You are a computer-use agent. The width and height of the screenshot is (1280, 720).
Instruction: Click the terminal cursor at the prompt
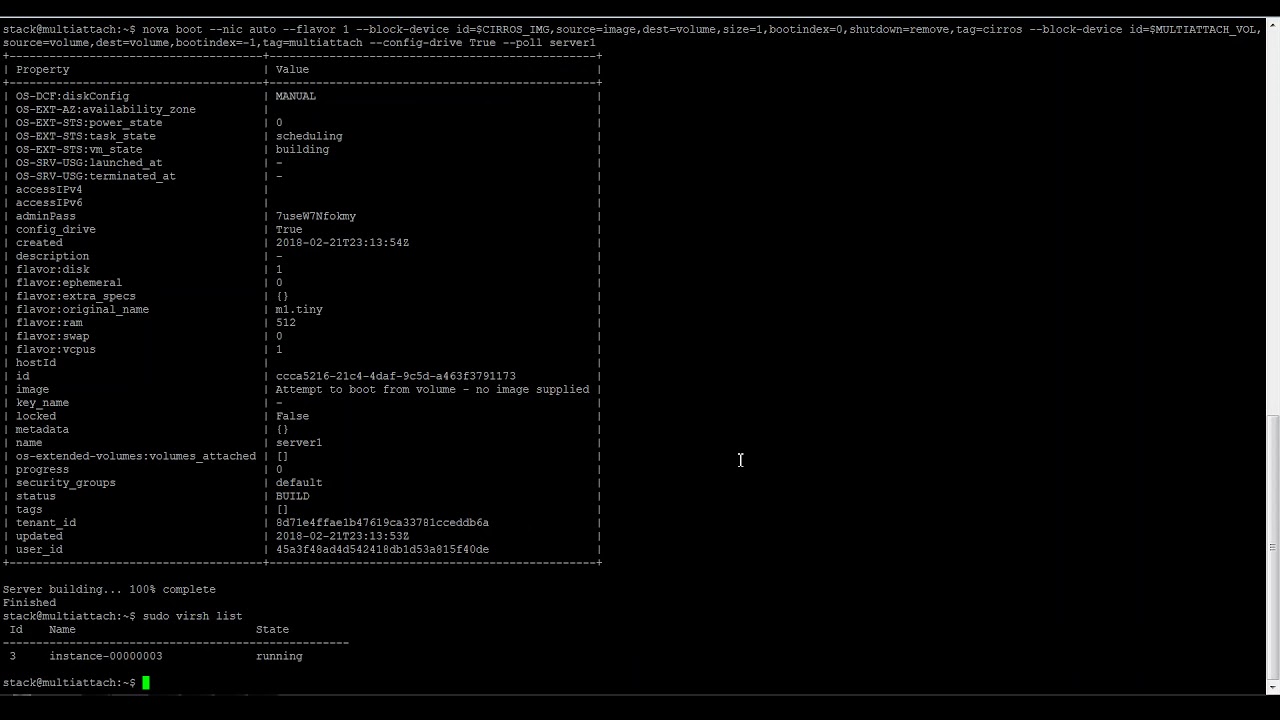pos(146,683)
